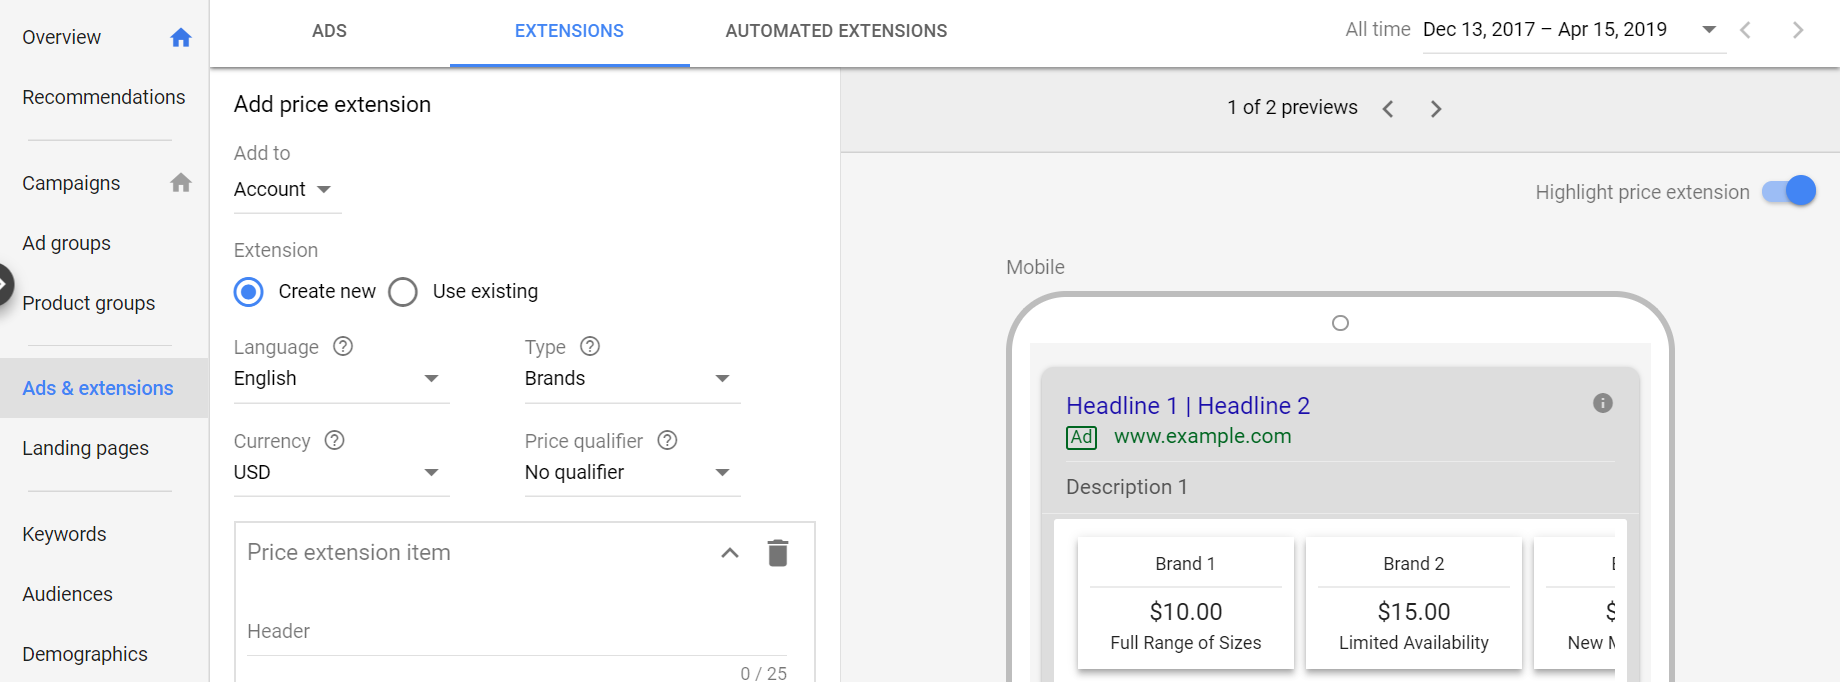Switch to the Automated Extensions tab
1840x682 pixels.
[x=836, y=32]
